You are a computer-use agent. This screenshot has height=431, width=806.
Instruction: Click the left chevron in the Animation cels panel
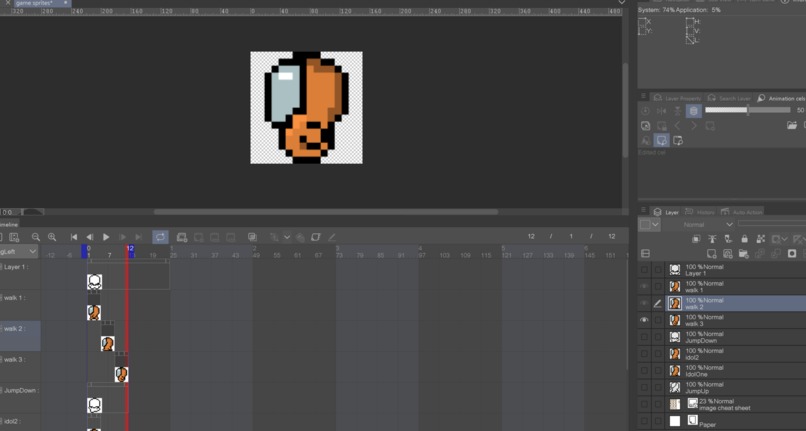pyautogui.click(x=677, y=125)
